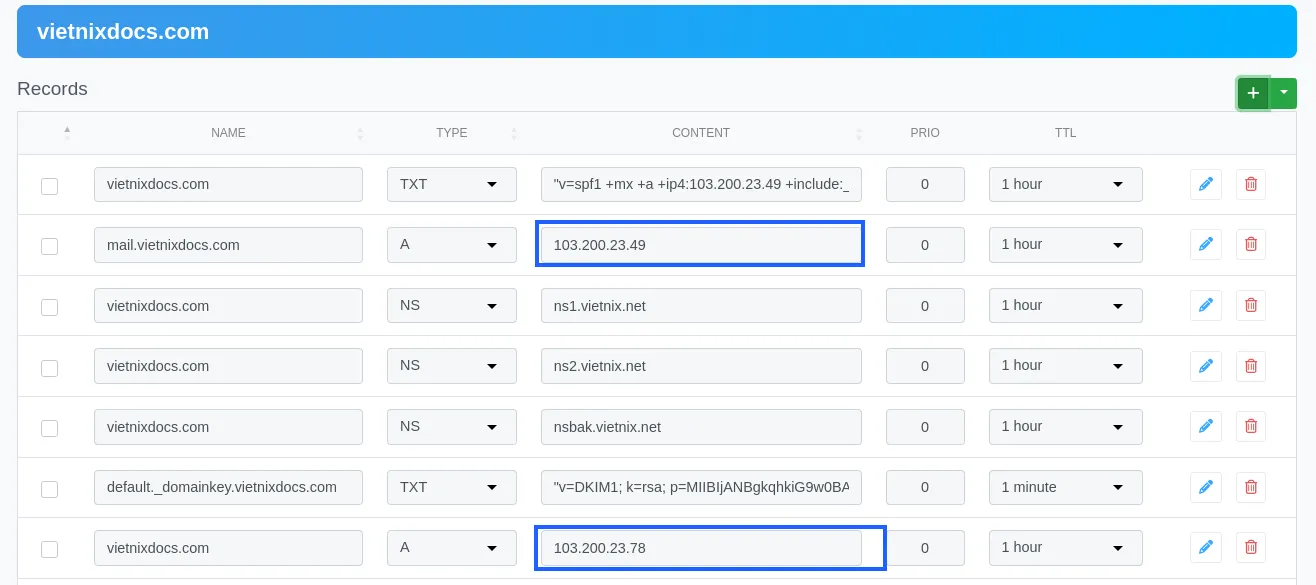Select the ns2.vietnix.net row checkbox
The image size is (1316, 585).
click(x=49, y=368)
